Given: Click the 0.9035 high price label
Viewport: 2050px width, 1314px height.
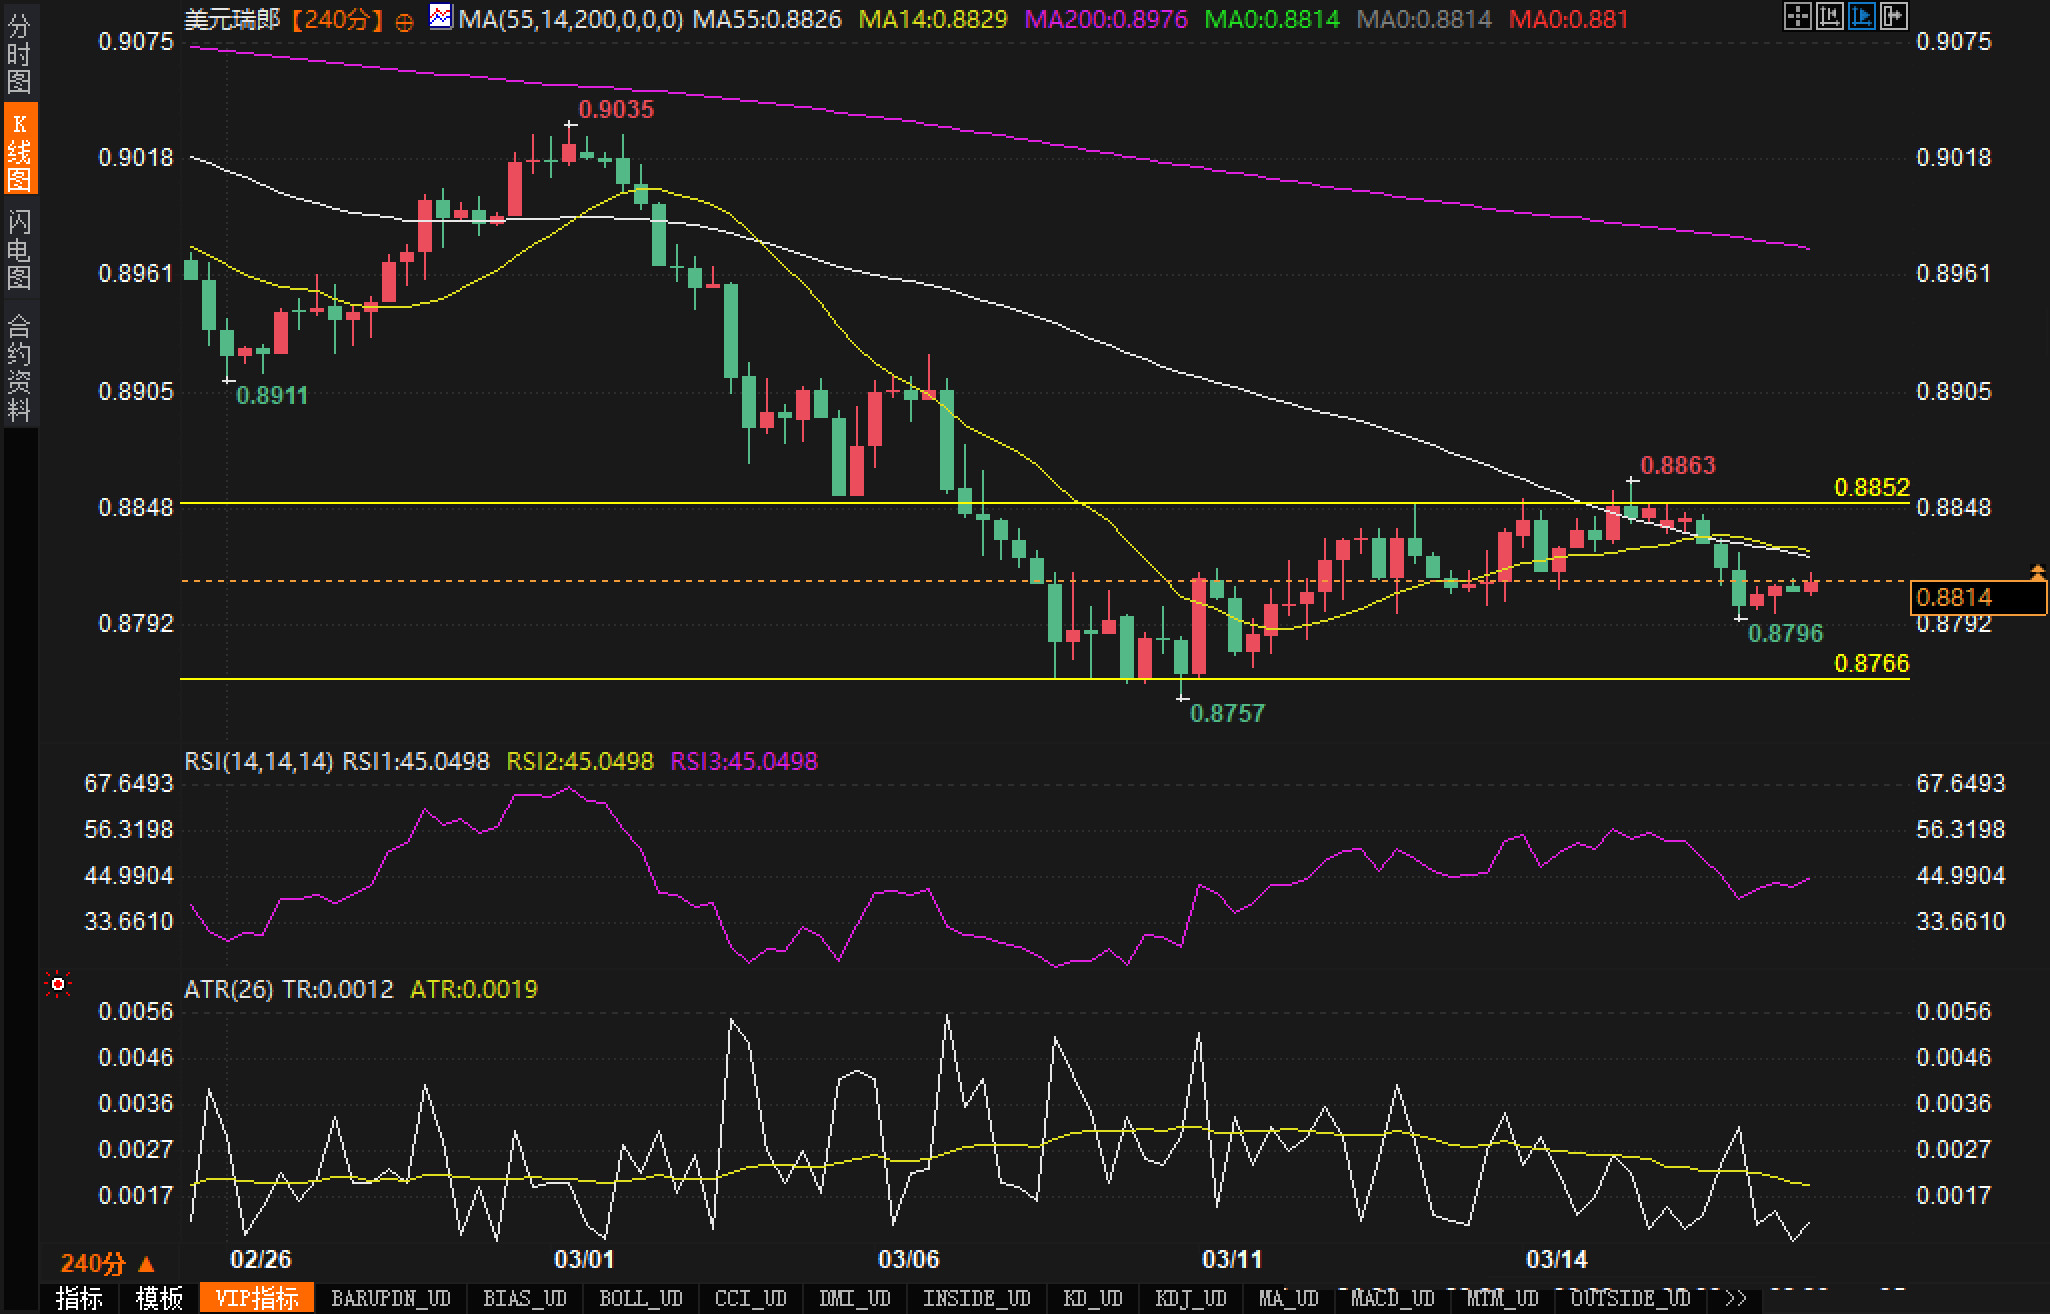Looking at the screenshot, I should (616, 109).
